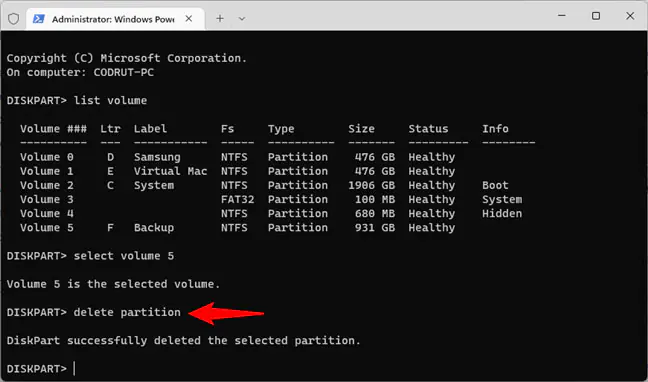Close the Administrator: Windows PowerShell tab
This screenshot has height=382, width=648.
click(x=188, y=19)
